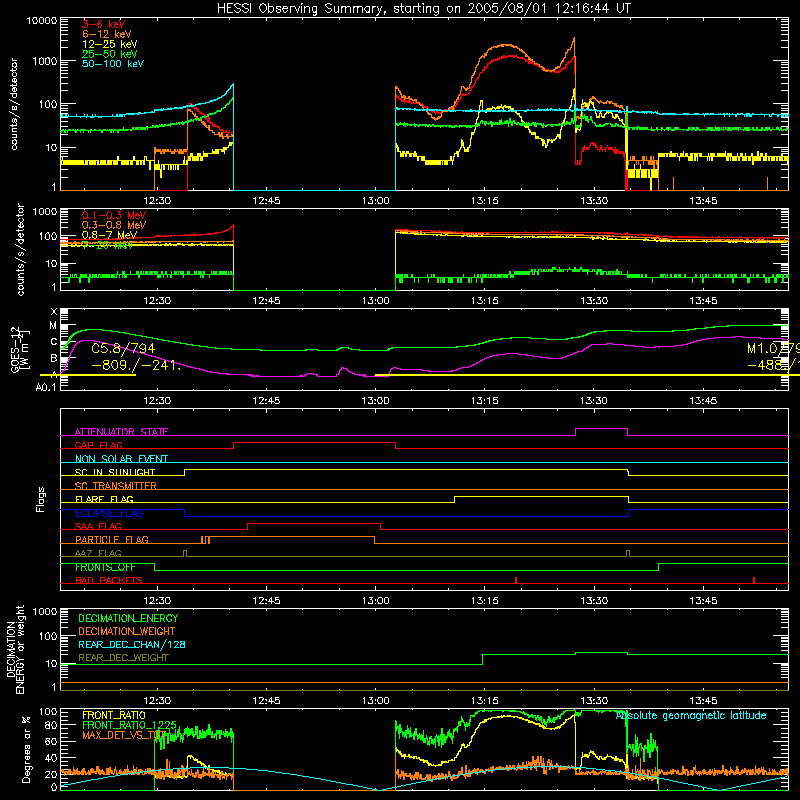Click the A0.1 tick label on GOES axis
Viewport: 800px width, 800px height.
(x=46, y=387)
